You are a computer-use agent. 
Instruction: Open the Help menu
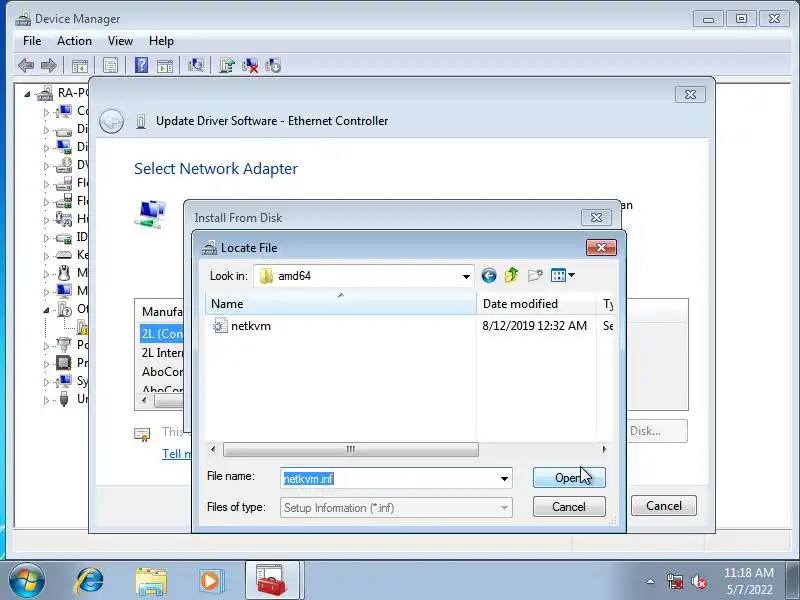(x=161, y=41)
